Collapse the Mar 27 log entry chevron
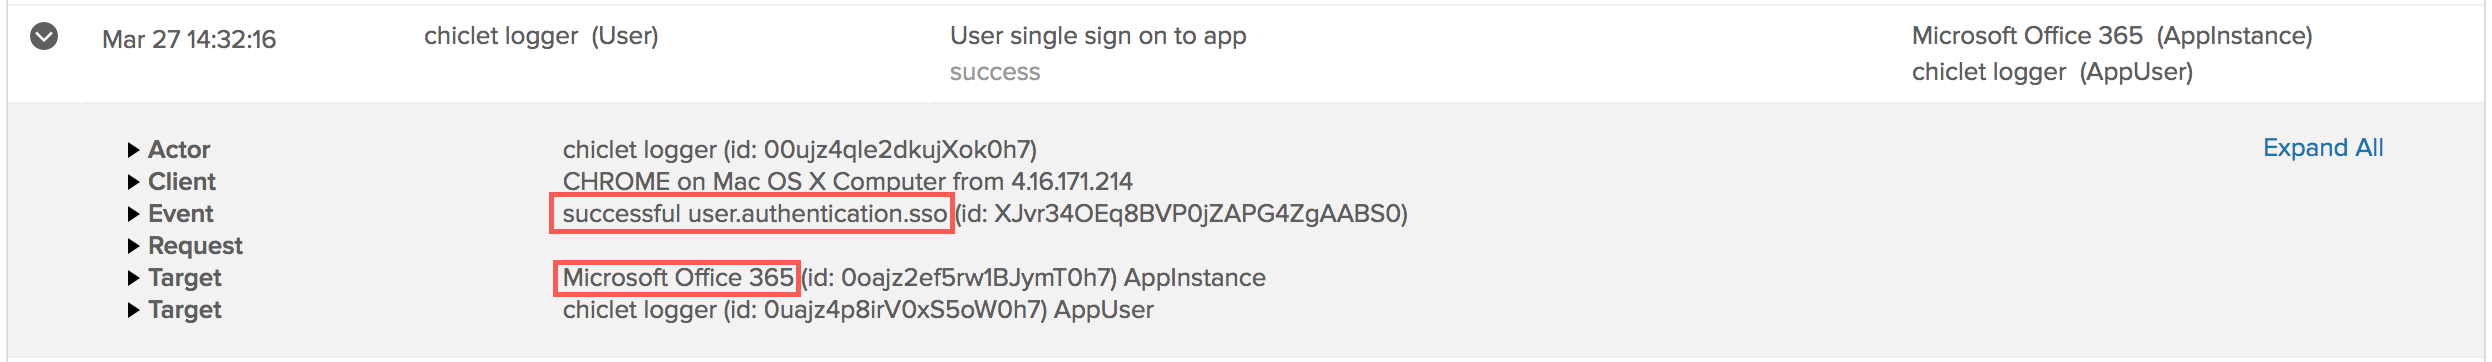This screenshot has width=2492, height=362. click(x=44, y=37)
